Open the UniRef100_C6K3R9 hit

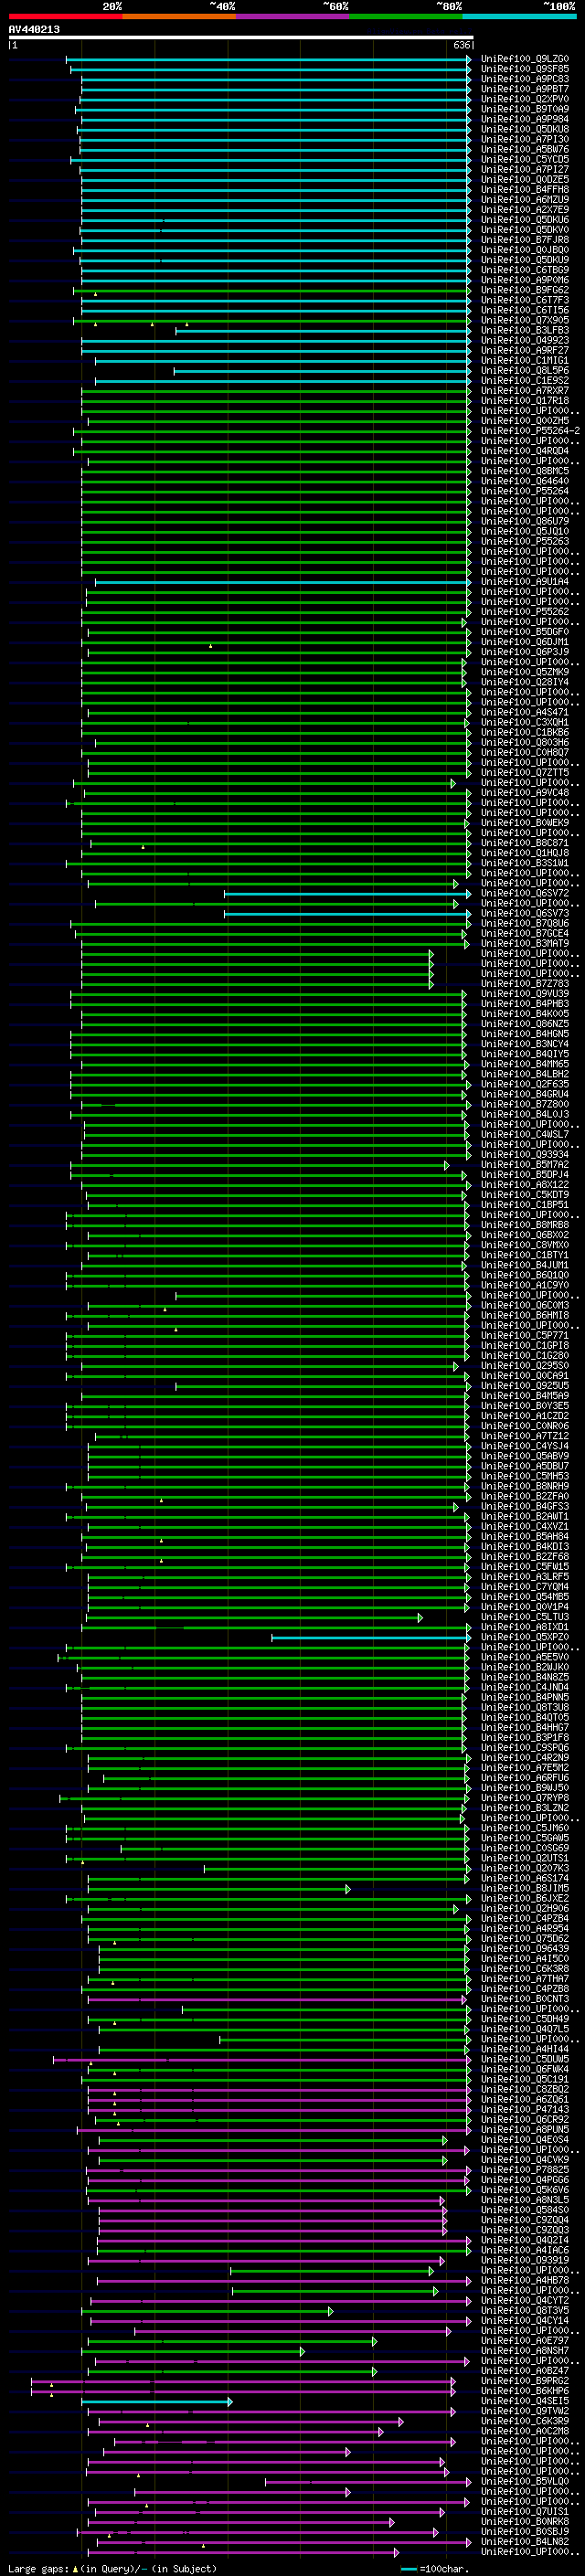coord(525,2420)
